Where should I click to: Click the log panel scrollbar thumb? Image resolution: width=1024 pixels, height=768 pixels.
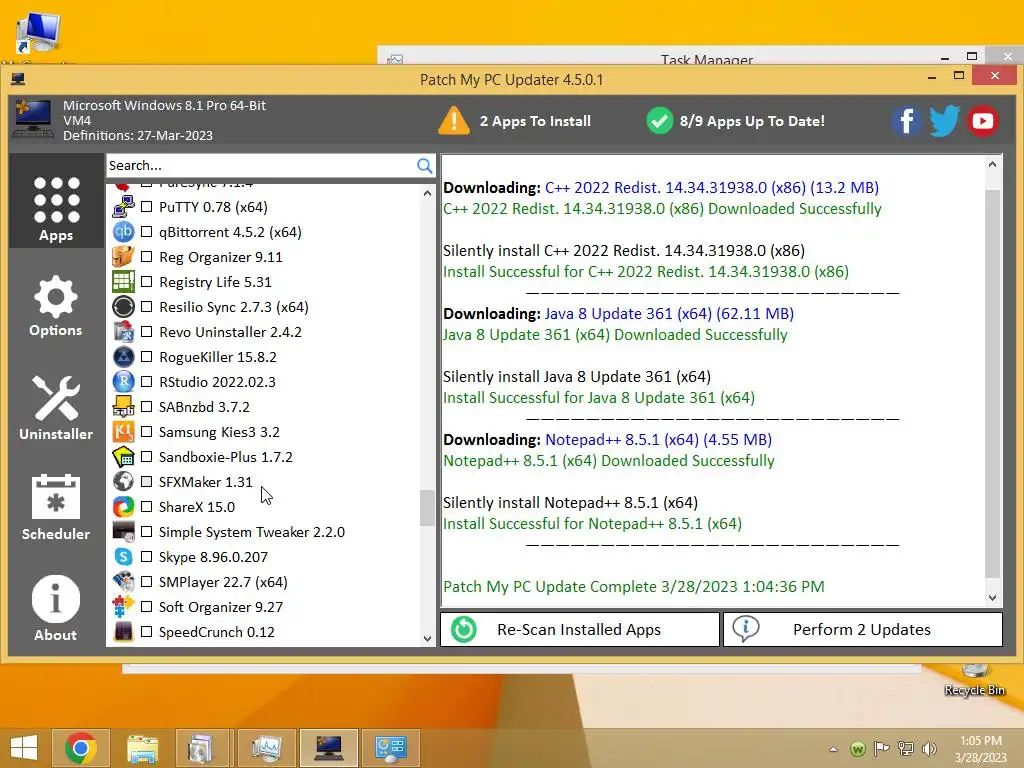[993, 383]
